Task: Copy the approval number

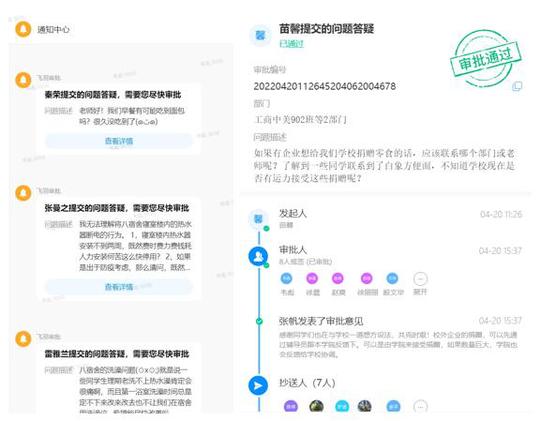Action: 517,86
